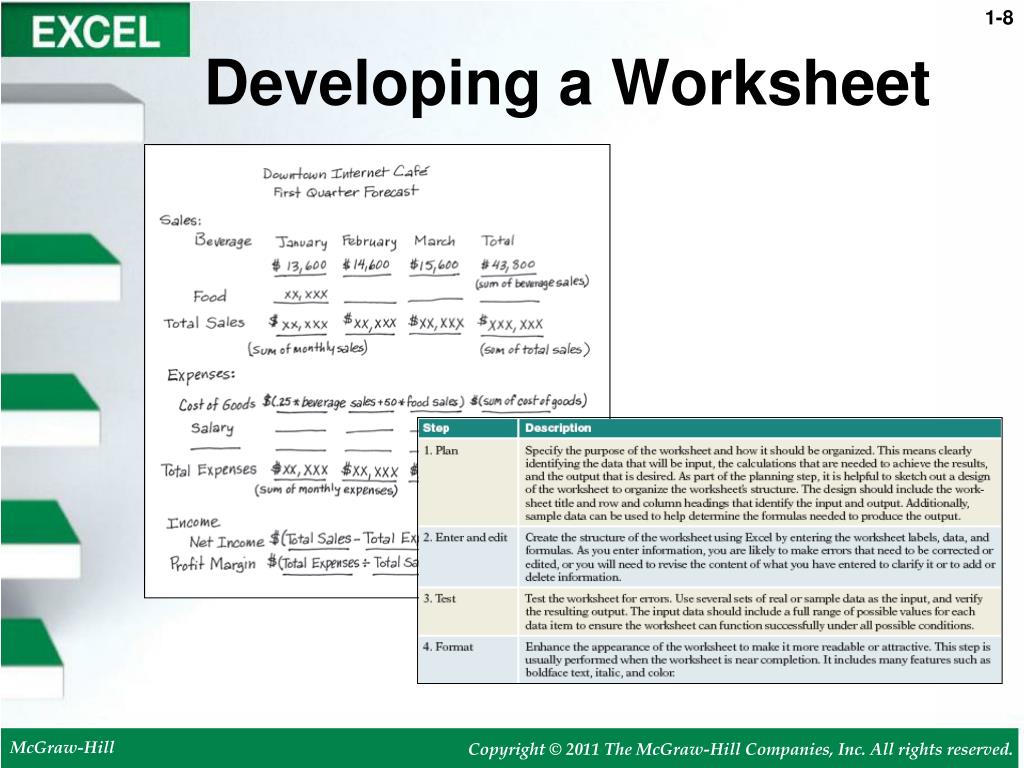Click the 'Profit Margin' row label
The width and height of the screenshot is (1024, 768).
(213, 564)
